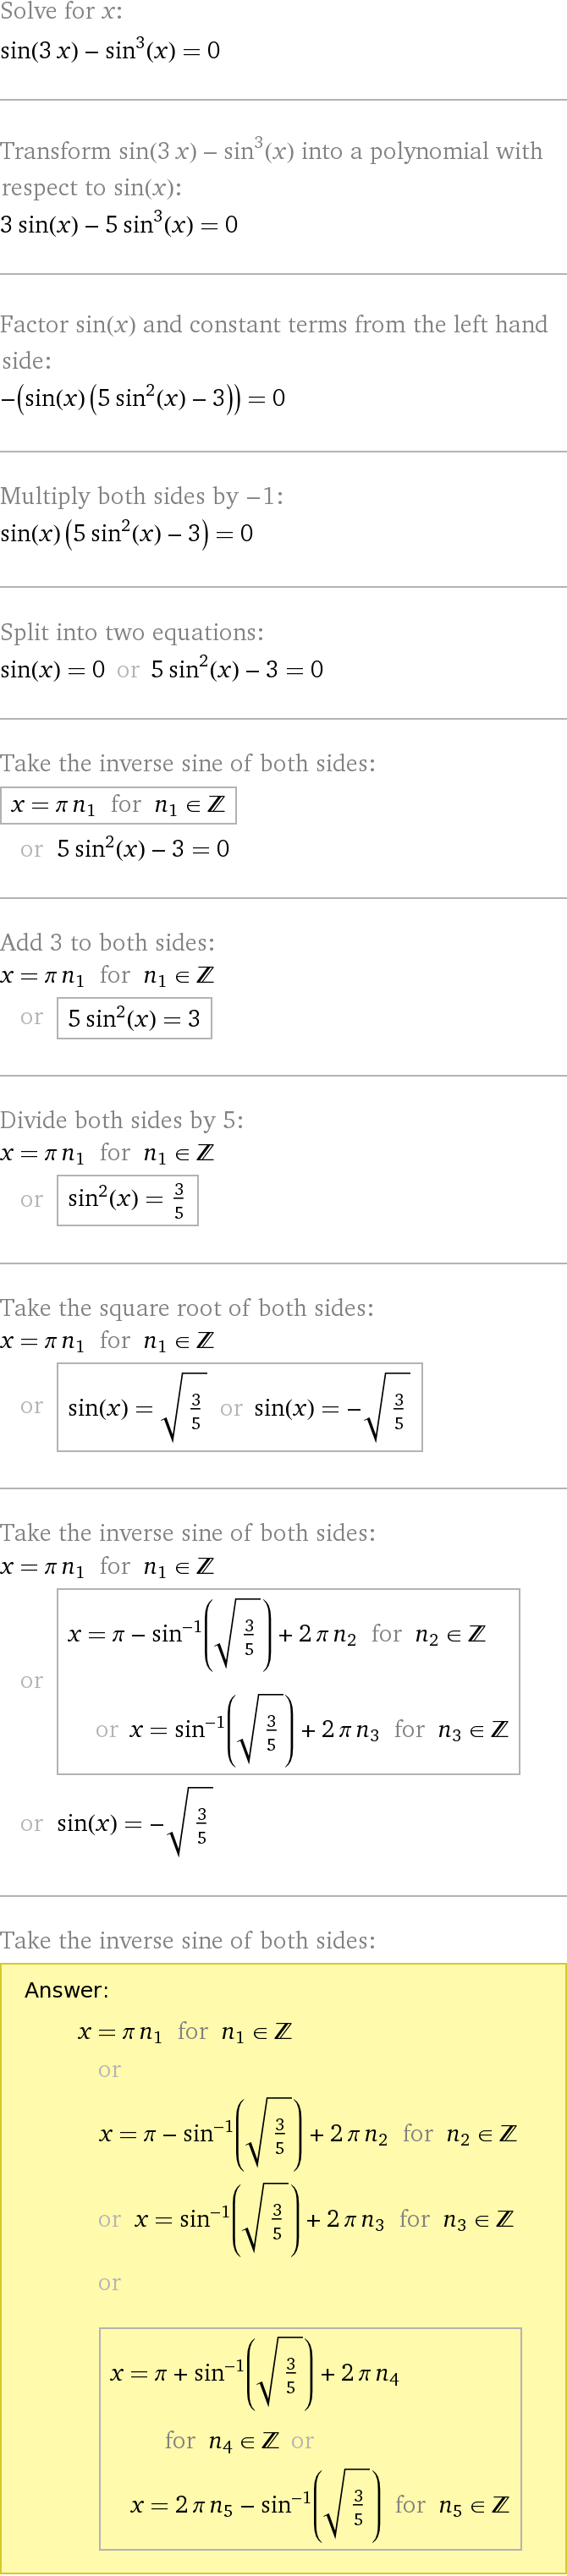Click the "Multiply both sides by −1" step

[141, 496]
